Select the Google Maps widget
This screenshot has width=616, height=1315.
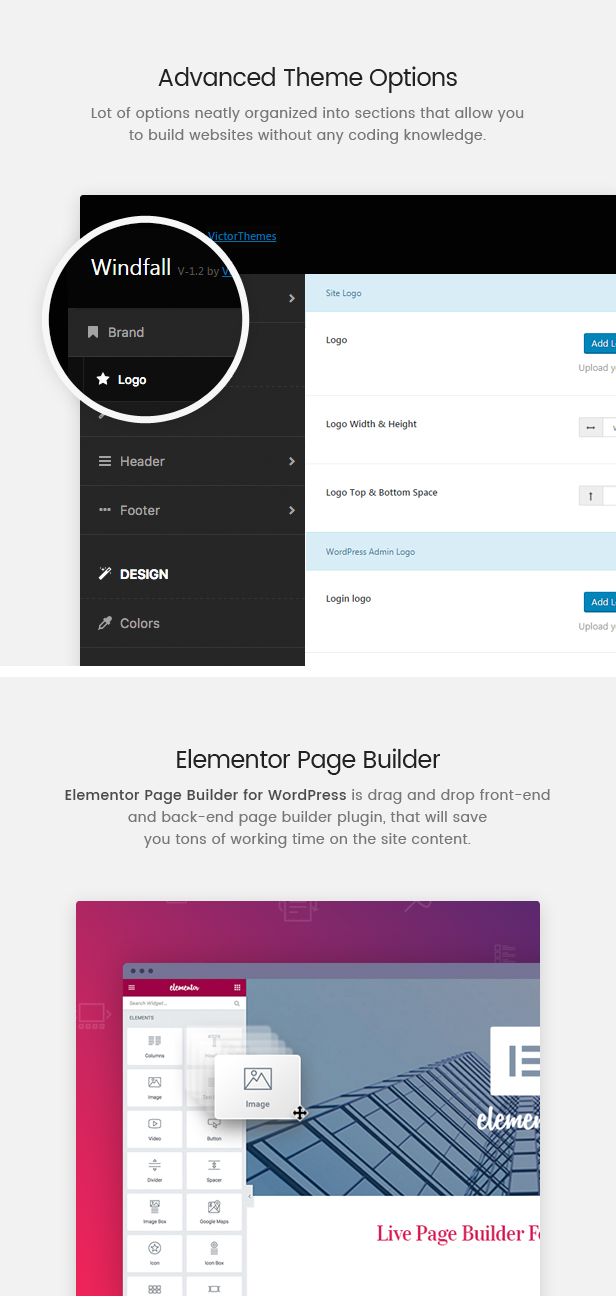[214, 1208]
